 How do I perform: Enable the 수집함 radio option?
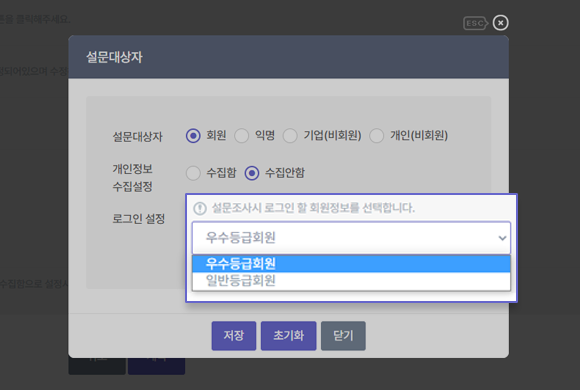coord(193,173)
